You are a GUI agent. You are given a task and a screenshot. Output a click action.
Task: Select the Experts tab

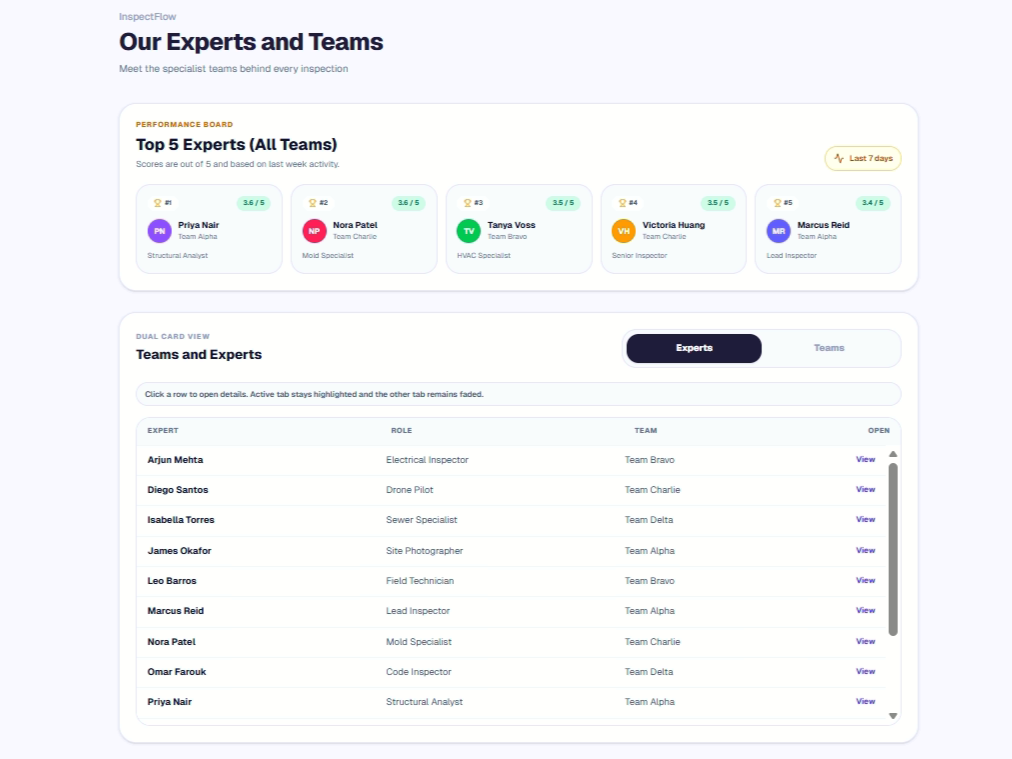coord(694,348)
